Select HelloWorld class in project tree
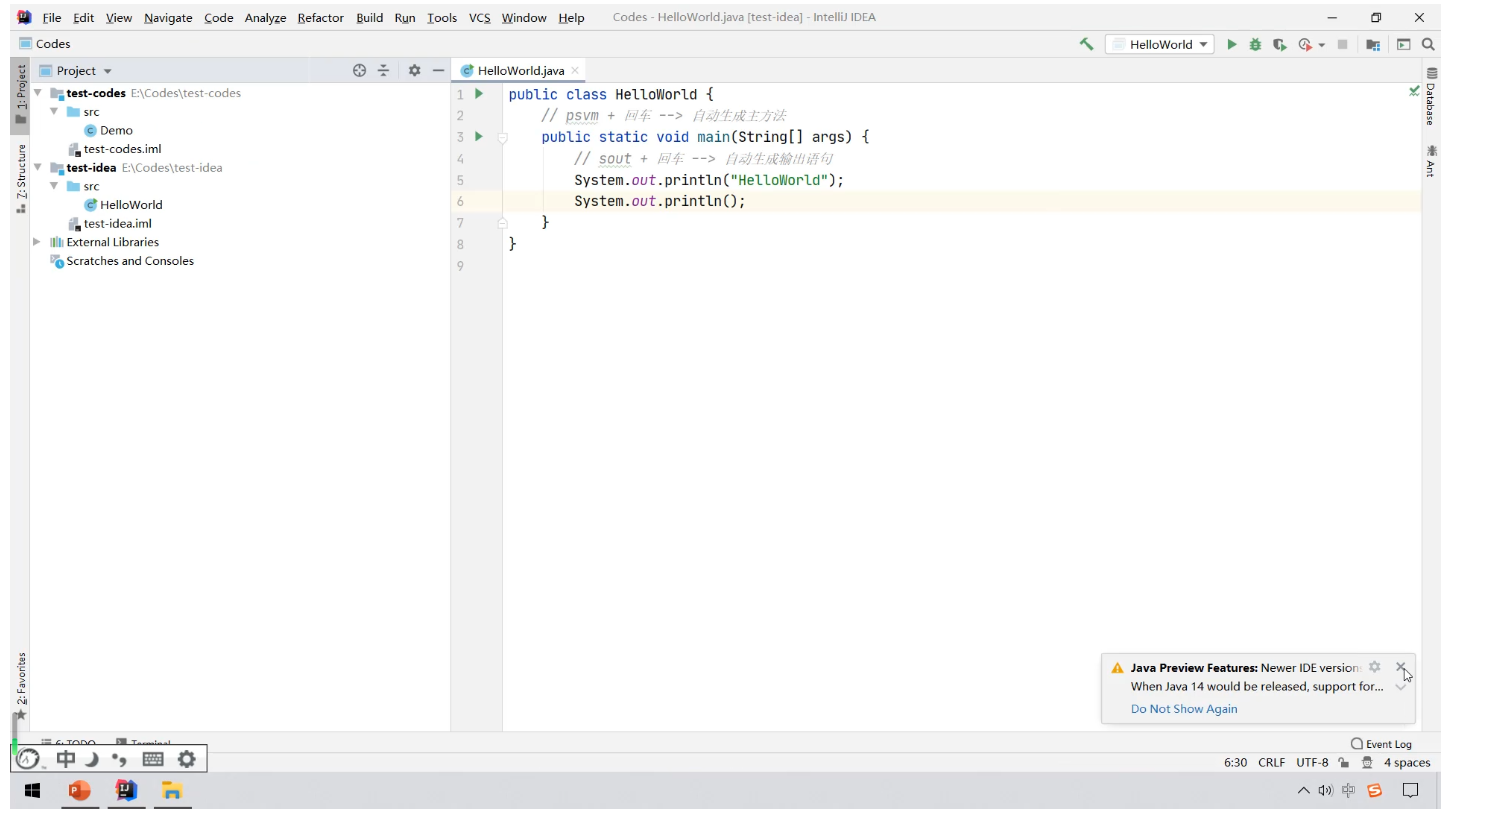The height and width of the screenshot is (824, 1502). tap(123, 205)
